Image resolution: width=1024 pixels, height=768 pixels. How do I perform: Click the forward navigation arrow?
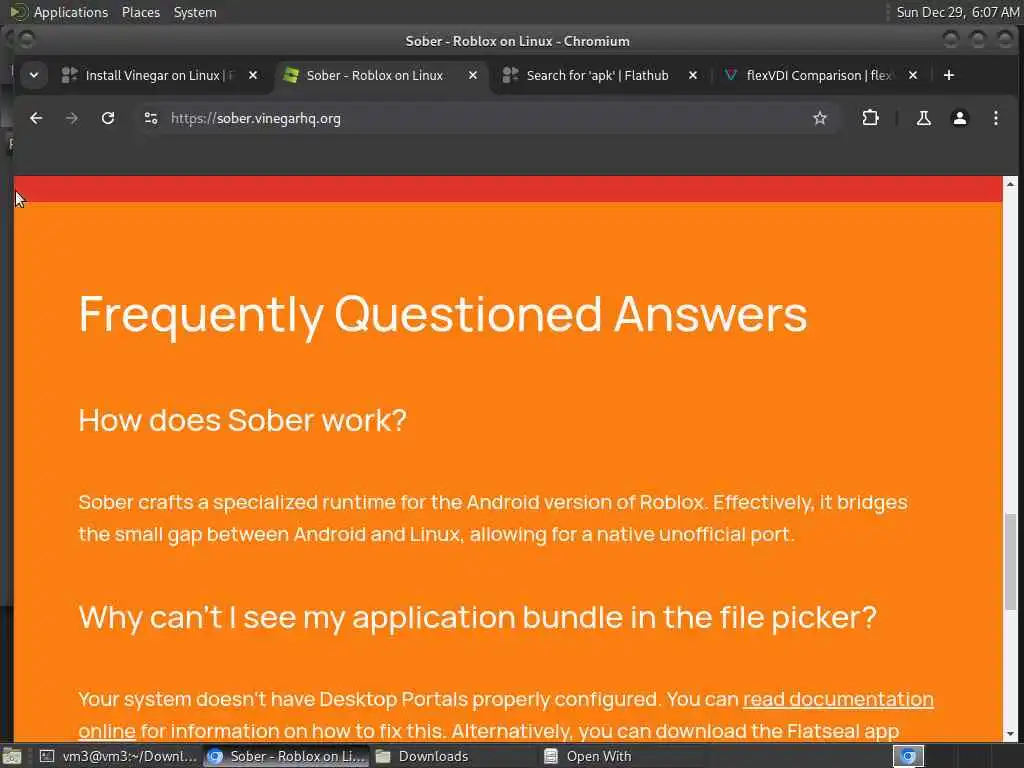click(x=72, y=118)
